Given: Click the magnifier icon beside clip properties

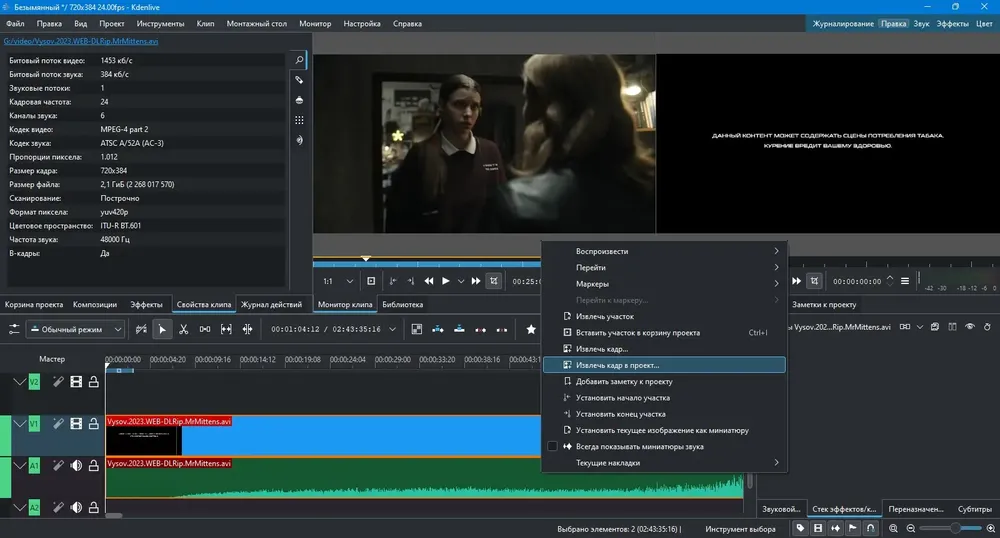Looking at the screenshot, I should pos(299,60).
